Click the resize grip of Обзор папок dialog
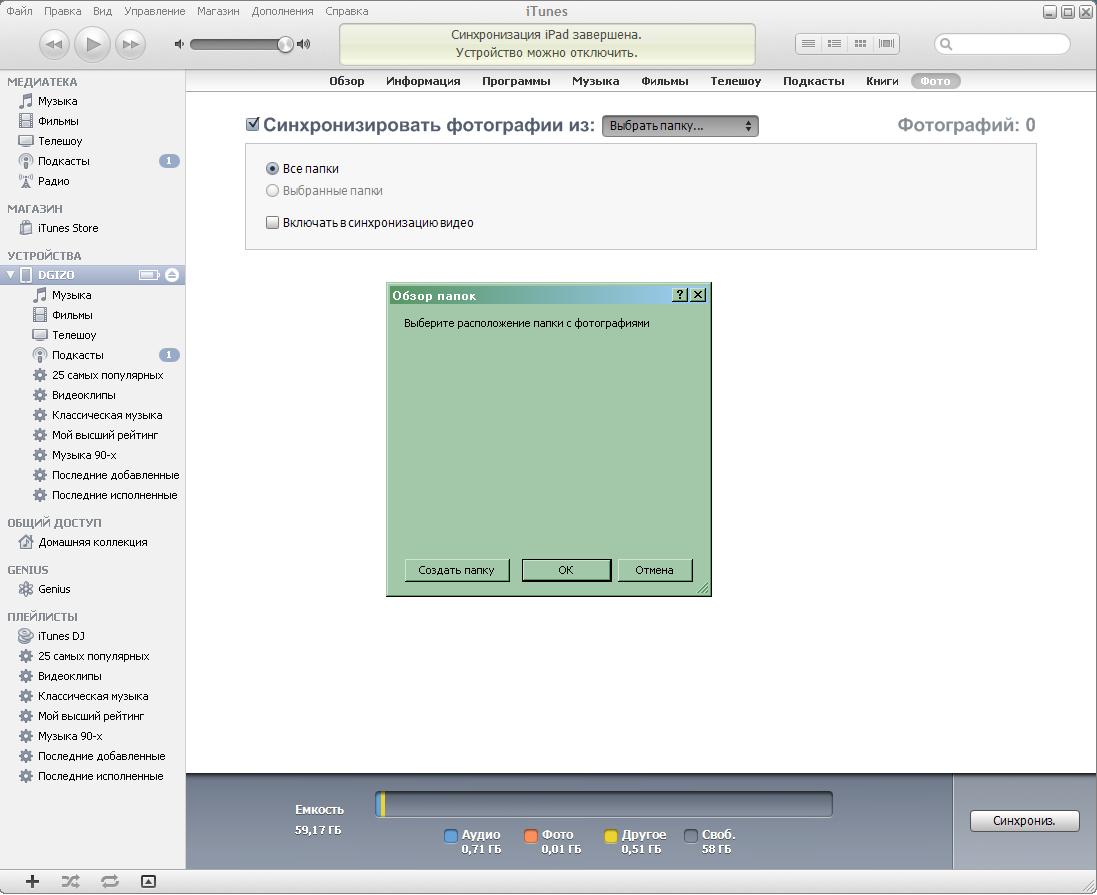This screenshot has height=895, width=1097. click(x=702, y=588)
